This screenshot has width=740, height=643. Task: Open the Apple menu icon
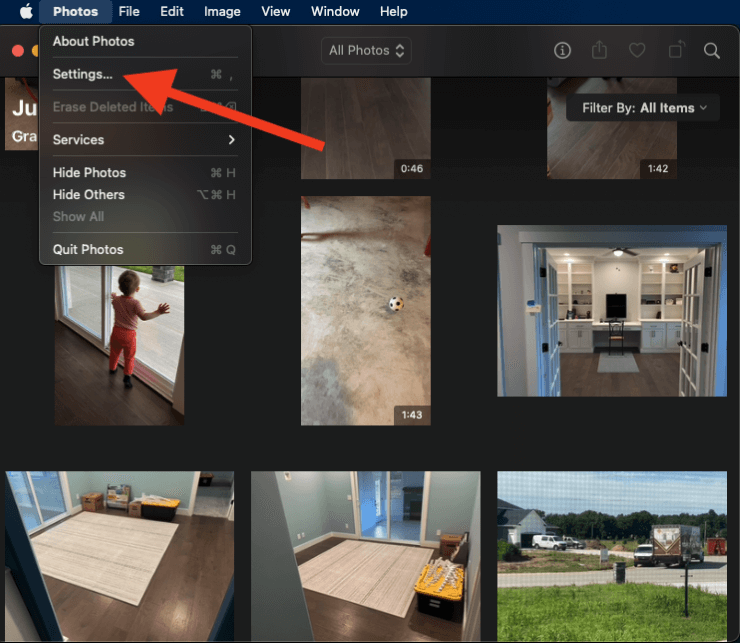tap(19, 12)
